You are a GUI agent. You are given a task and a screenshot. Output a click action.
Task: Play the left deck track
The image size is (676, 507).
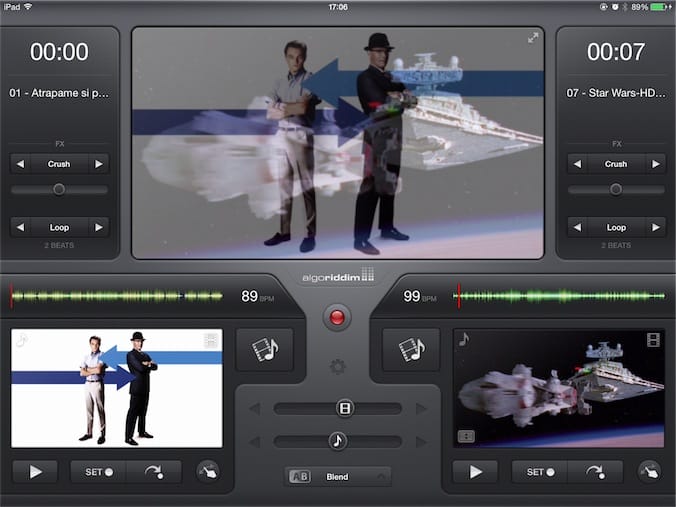point(36,472)
